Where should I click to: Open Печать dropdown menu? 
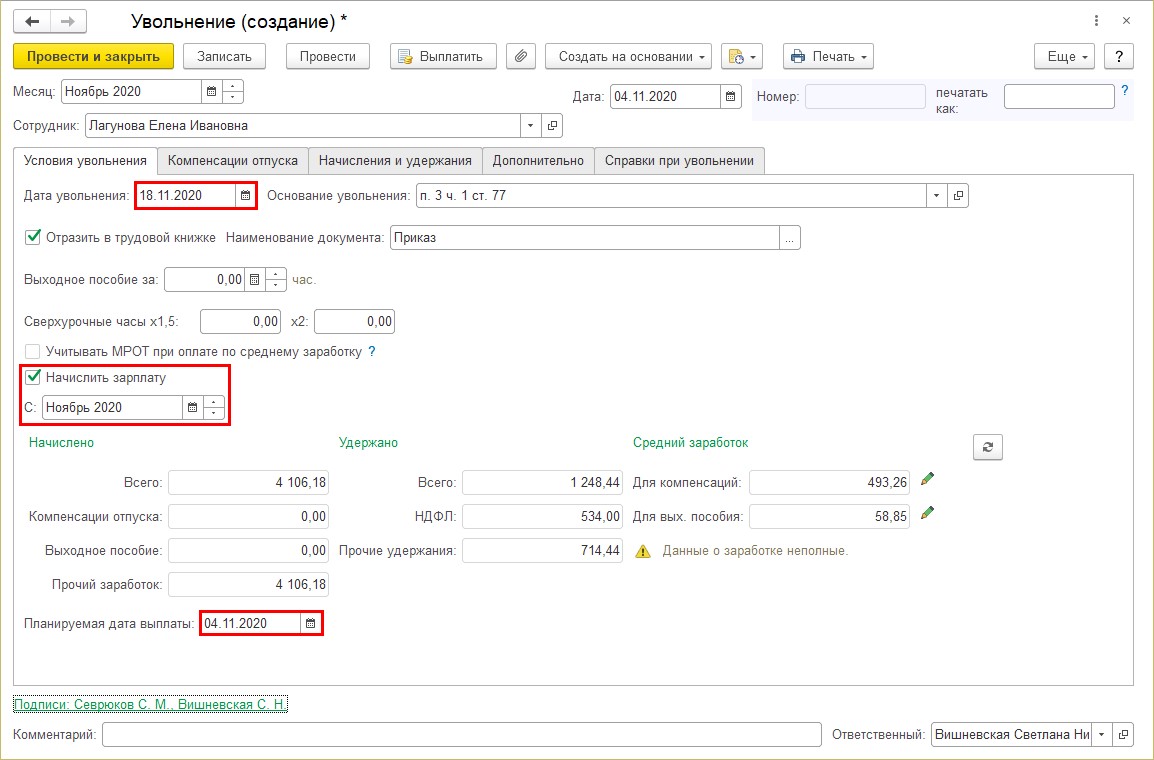tap(828, 57)
